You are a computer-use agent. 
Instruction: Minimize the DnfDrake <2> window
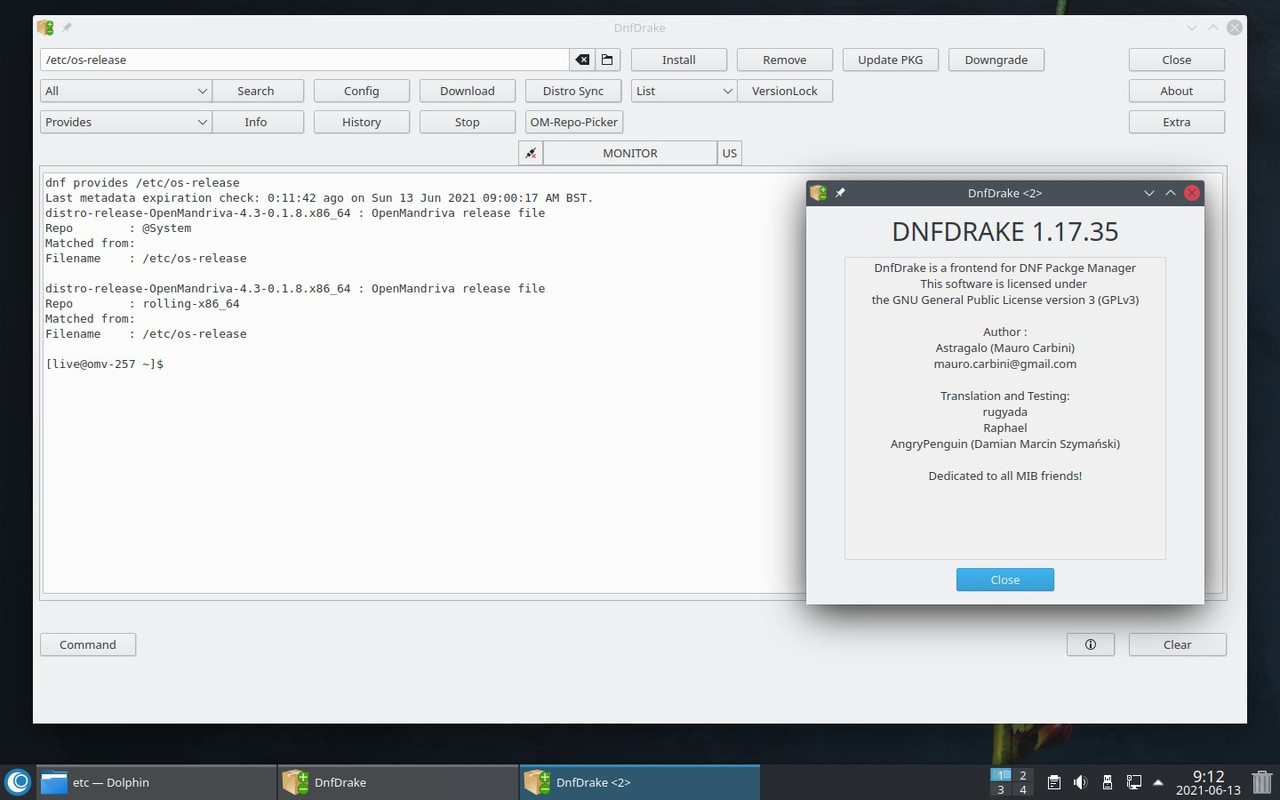pos(1149,193)
